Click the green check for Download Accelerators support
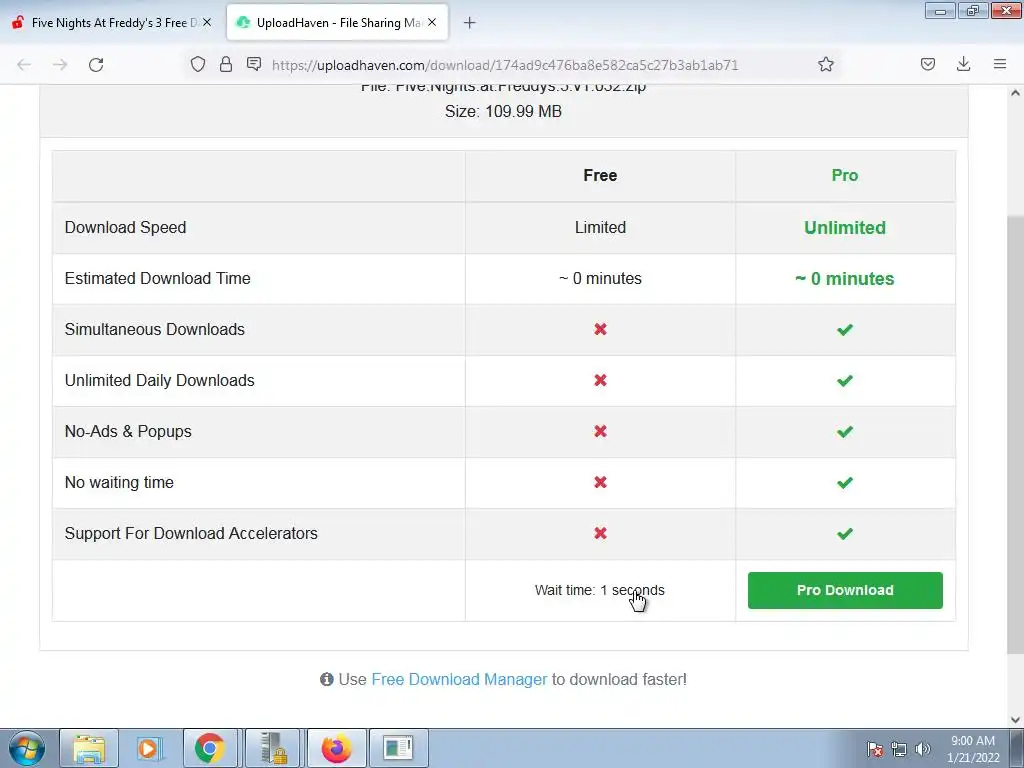1024x768 pixels. (844, 534)
